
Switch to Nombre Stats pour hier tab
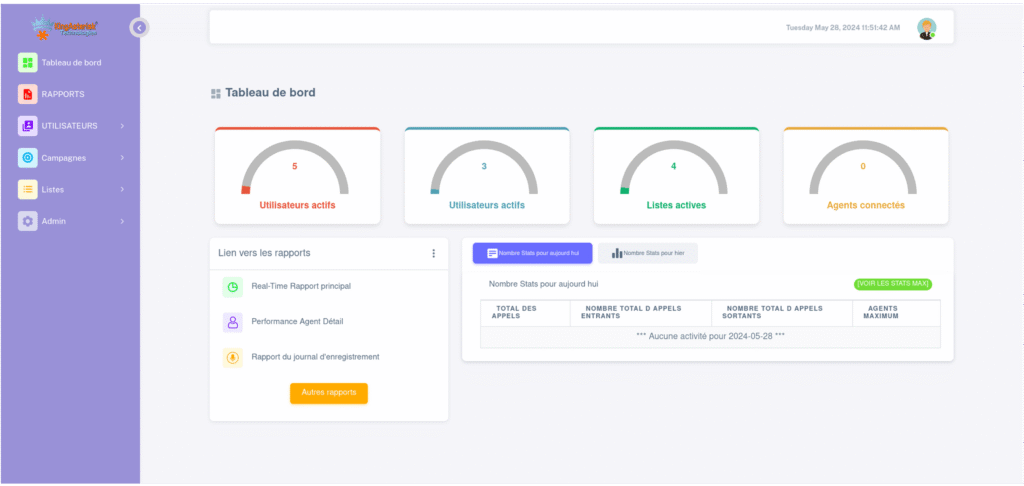pyautogui.click(x=647, y=254)
